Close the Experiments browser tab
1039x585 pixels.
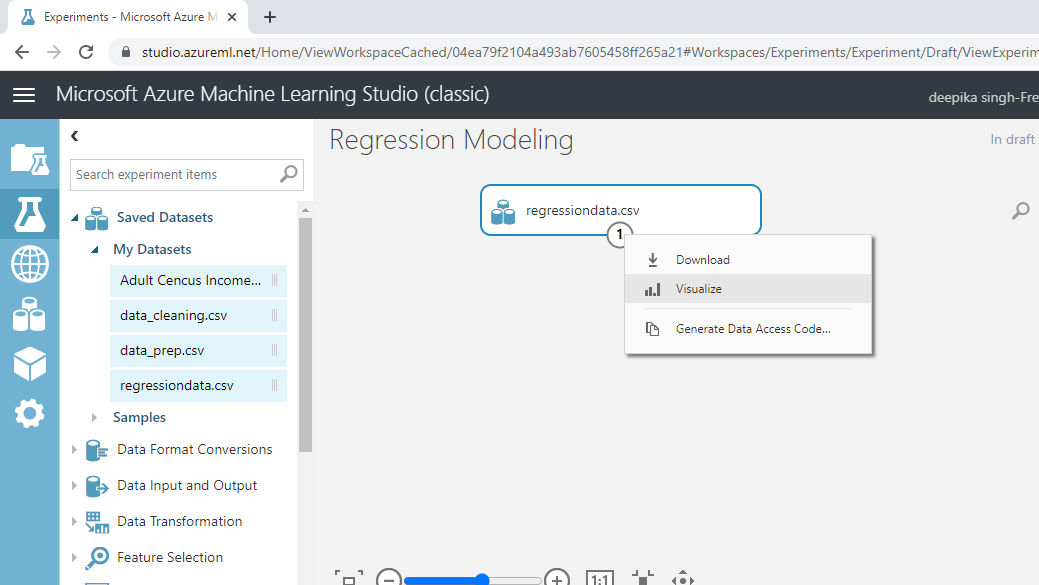[232, 17]
